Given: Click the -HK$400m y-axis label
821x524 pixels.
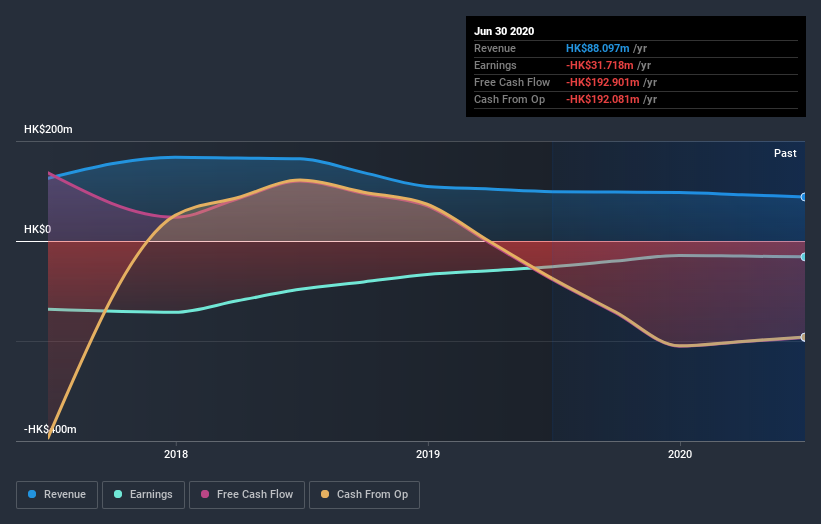Looking at the screenshot, I should click(50, 429).
